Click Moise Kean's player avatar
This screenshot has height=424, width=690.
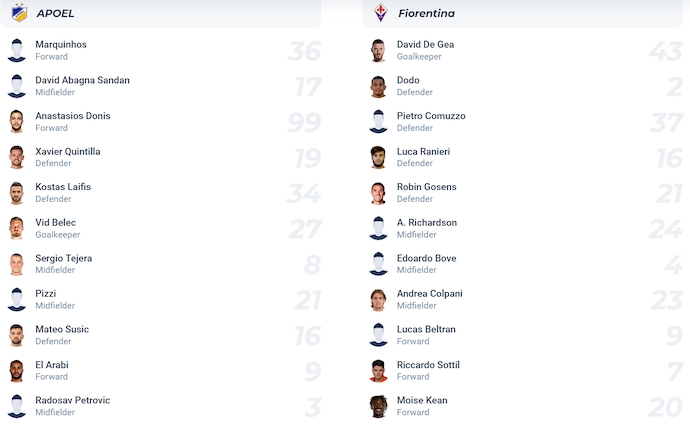[x=378, y=406]
